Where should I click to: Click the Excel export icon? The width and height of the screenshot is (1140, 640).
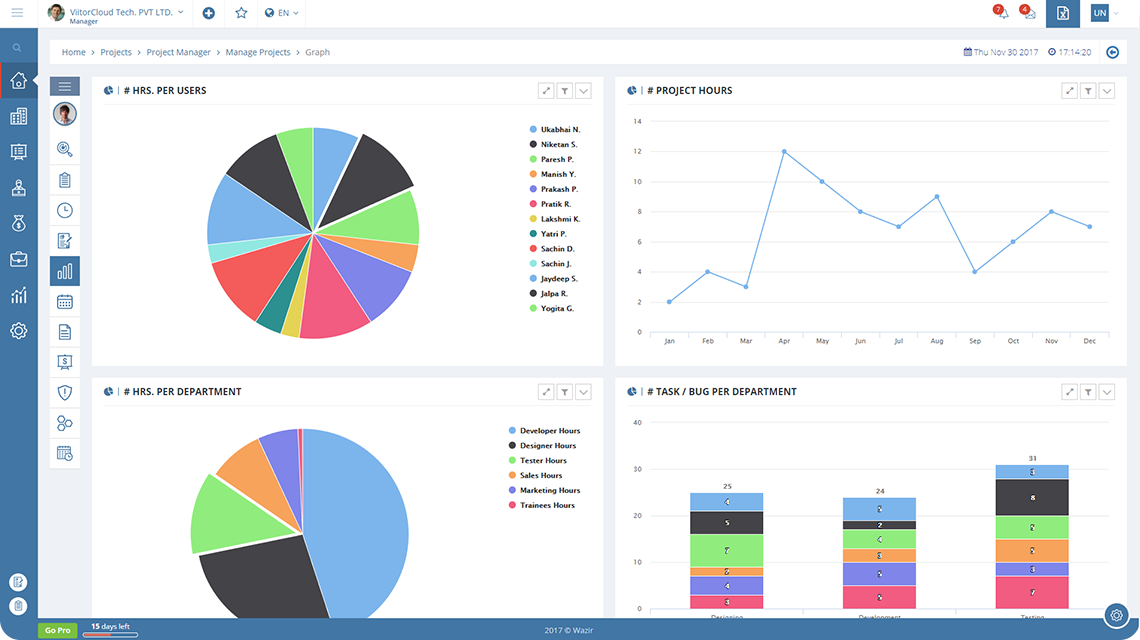1063,14
